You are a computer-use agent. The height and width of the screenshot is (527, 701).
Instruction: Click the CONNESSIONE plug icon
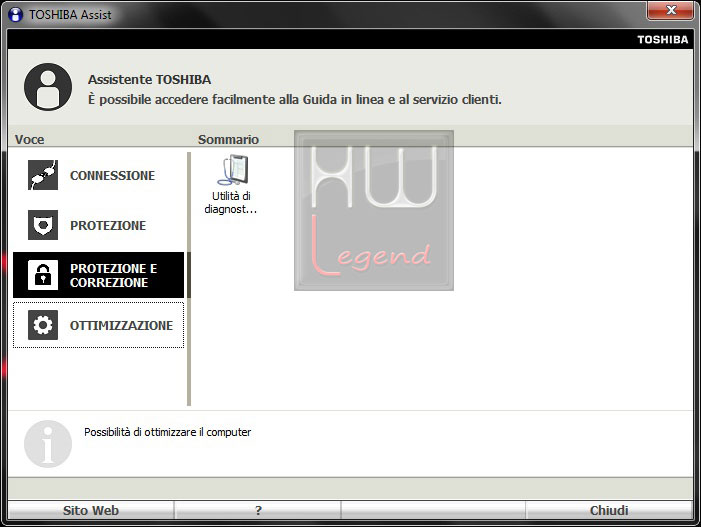43,175
